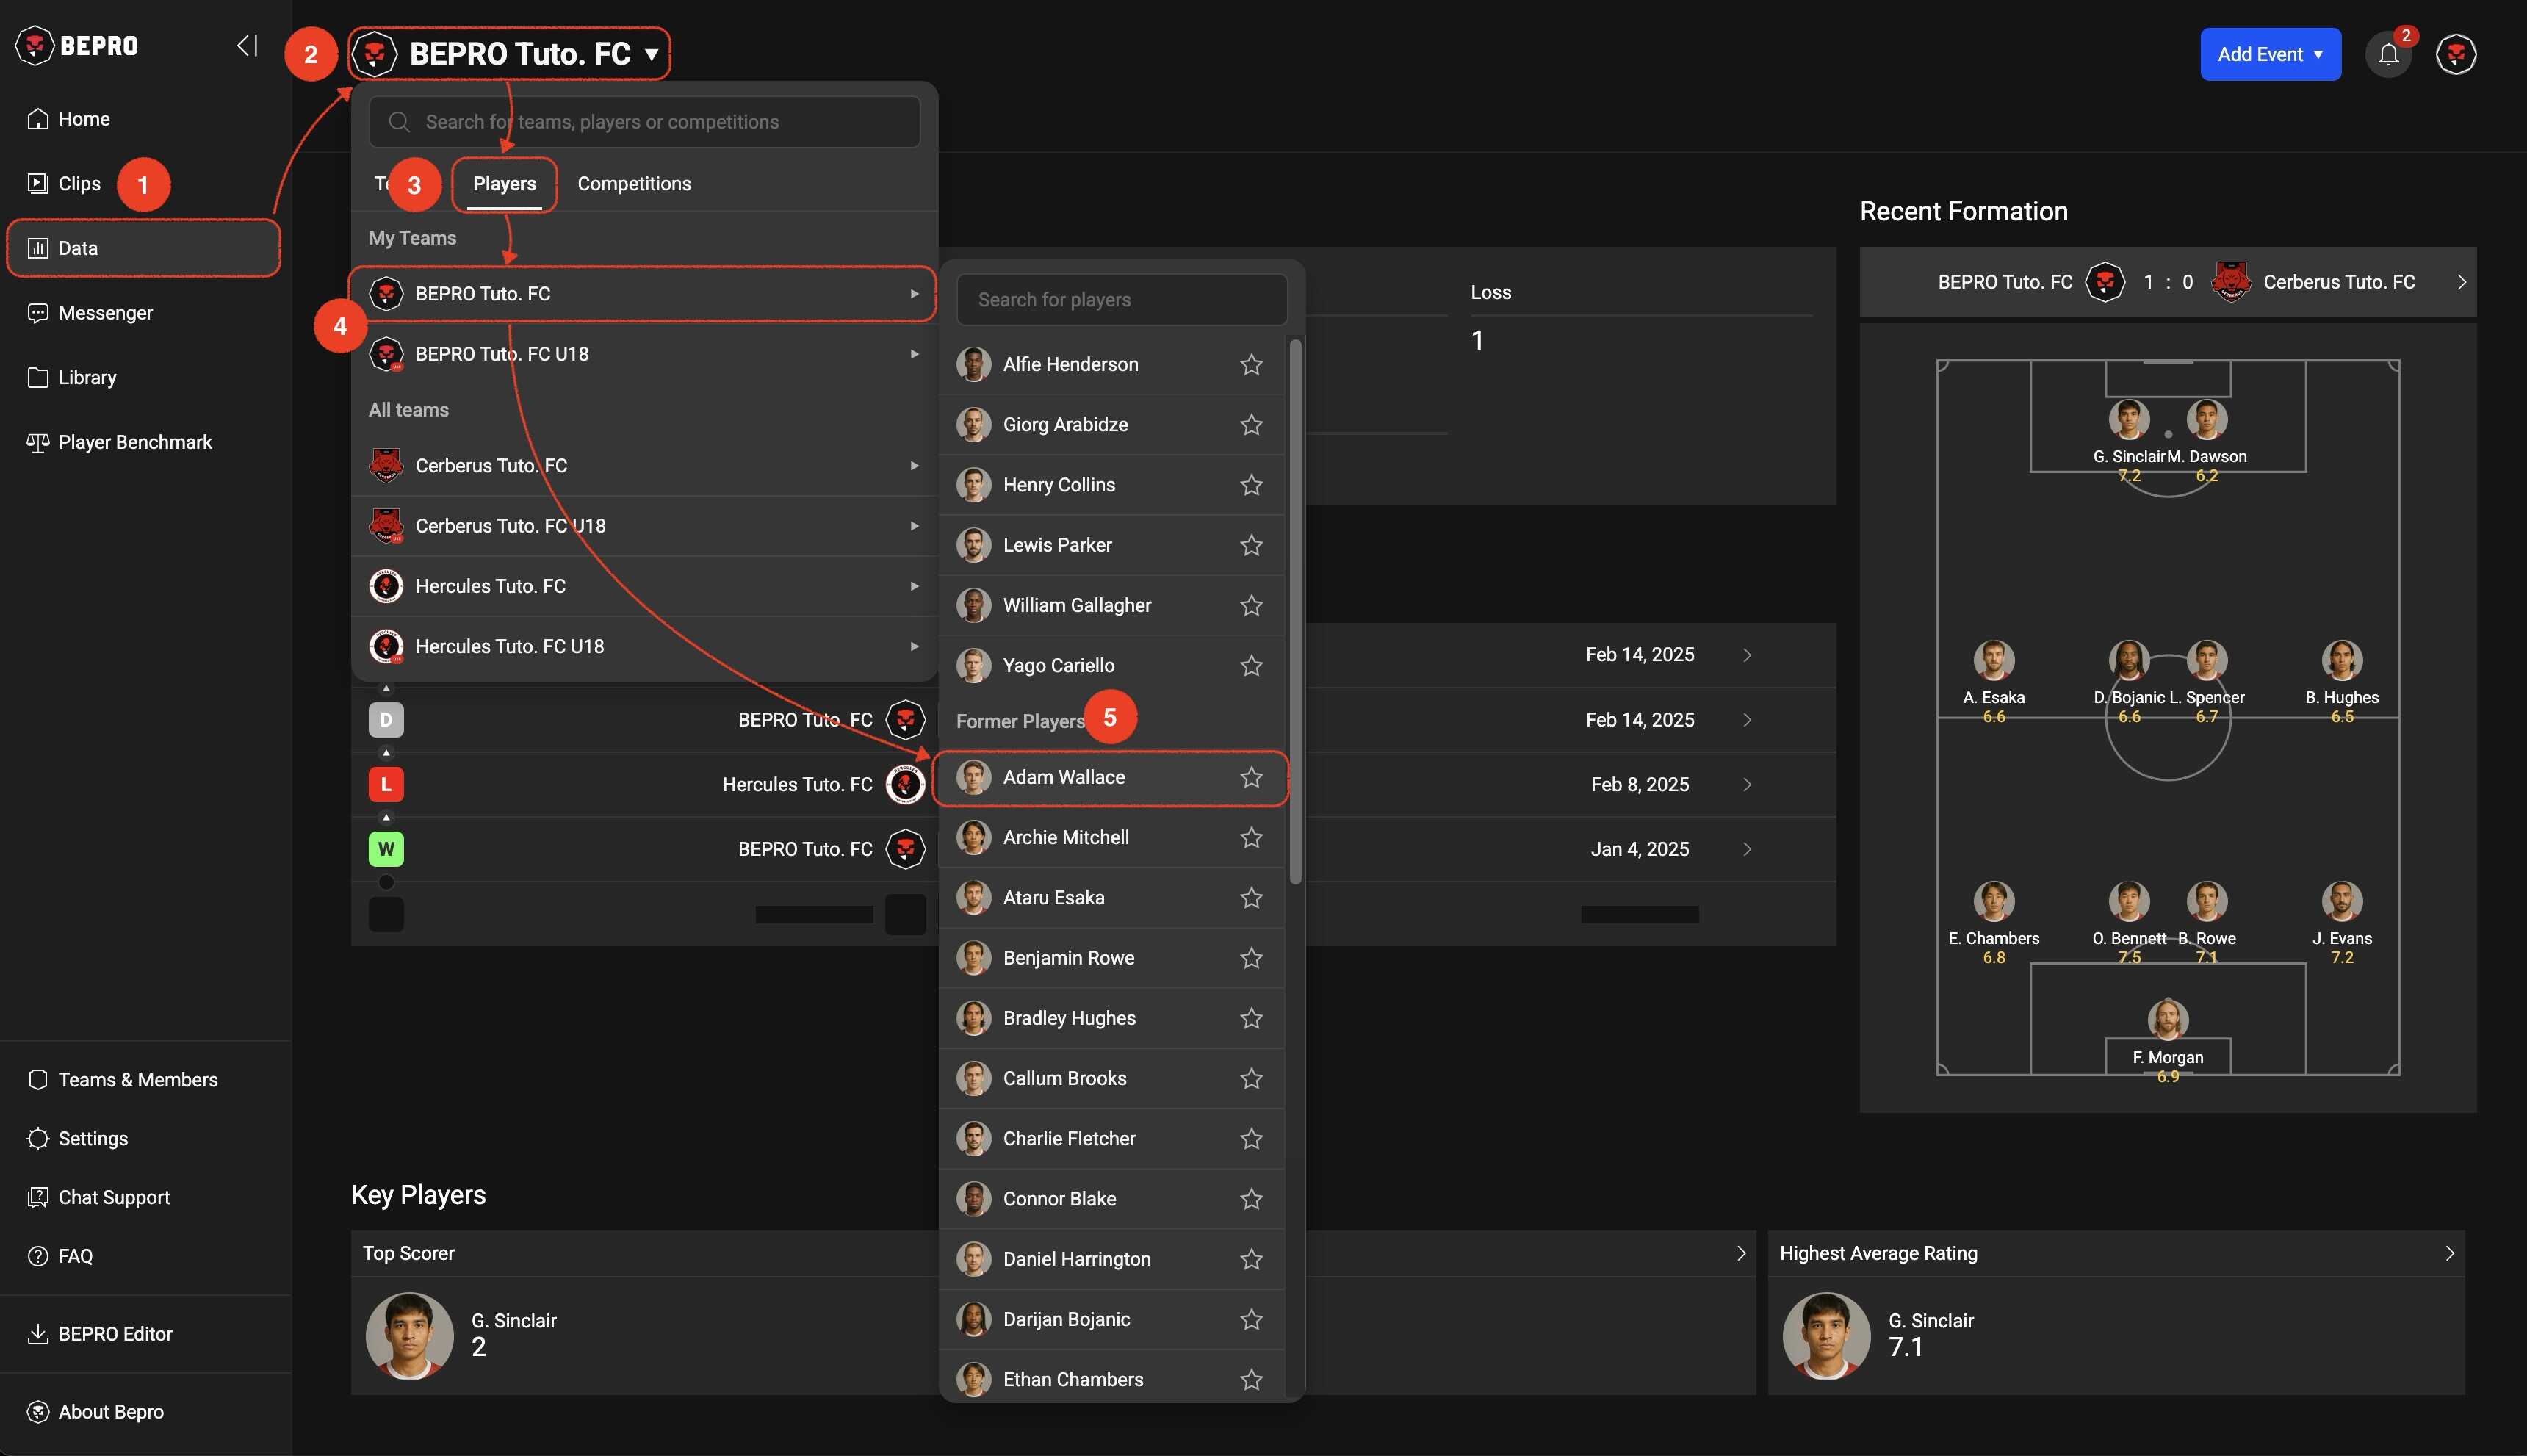
Task: Select the Players tab
Action: [504, 184]
